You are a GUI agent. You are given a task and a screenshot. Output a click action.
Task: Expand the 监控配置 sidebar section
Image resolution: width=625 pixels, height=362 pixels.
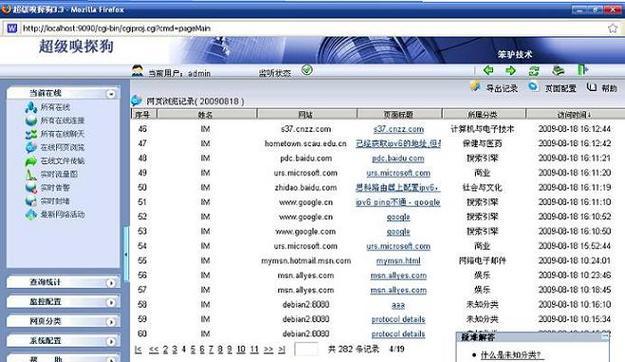(111, 303)
